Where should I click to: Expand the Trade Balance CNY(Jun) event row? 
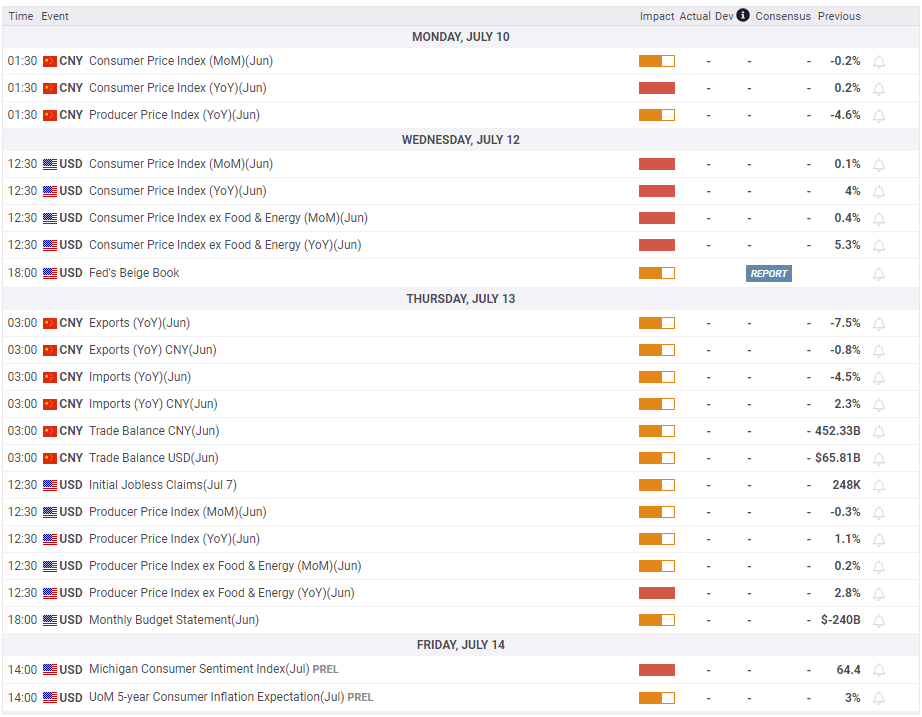pyautogui.click(x=153, y=431)
